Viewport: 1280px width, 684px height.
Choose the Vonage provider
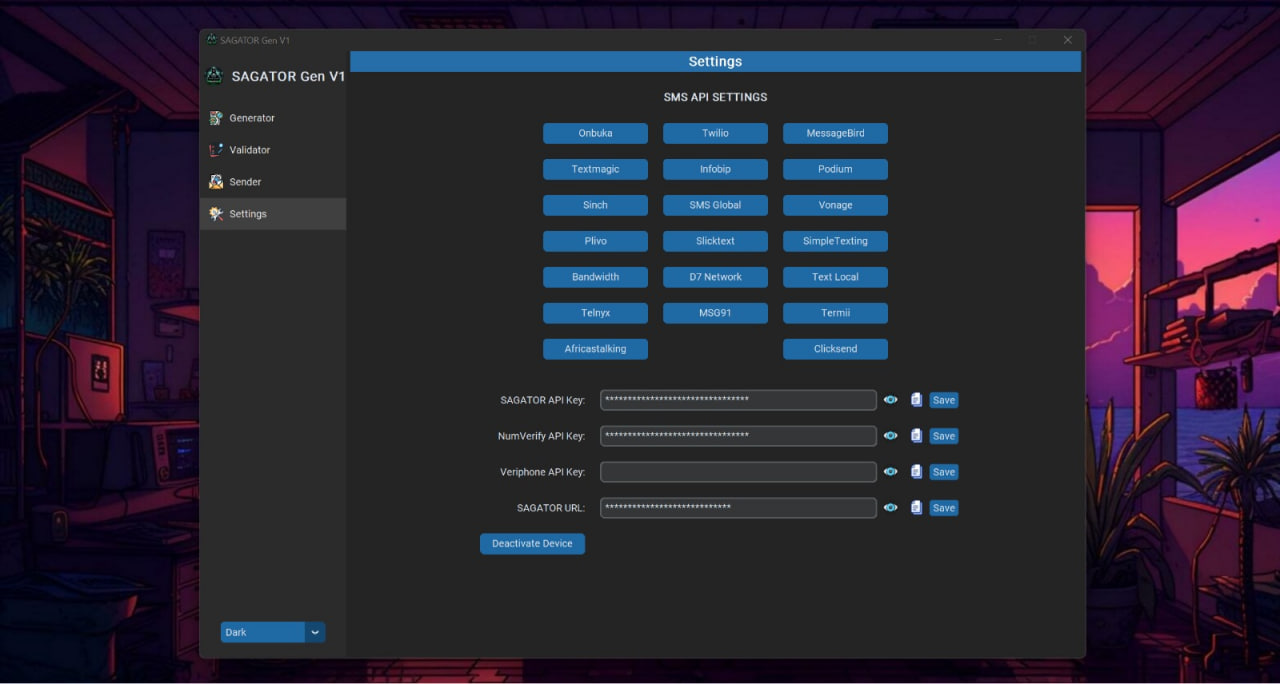(835, 205)
